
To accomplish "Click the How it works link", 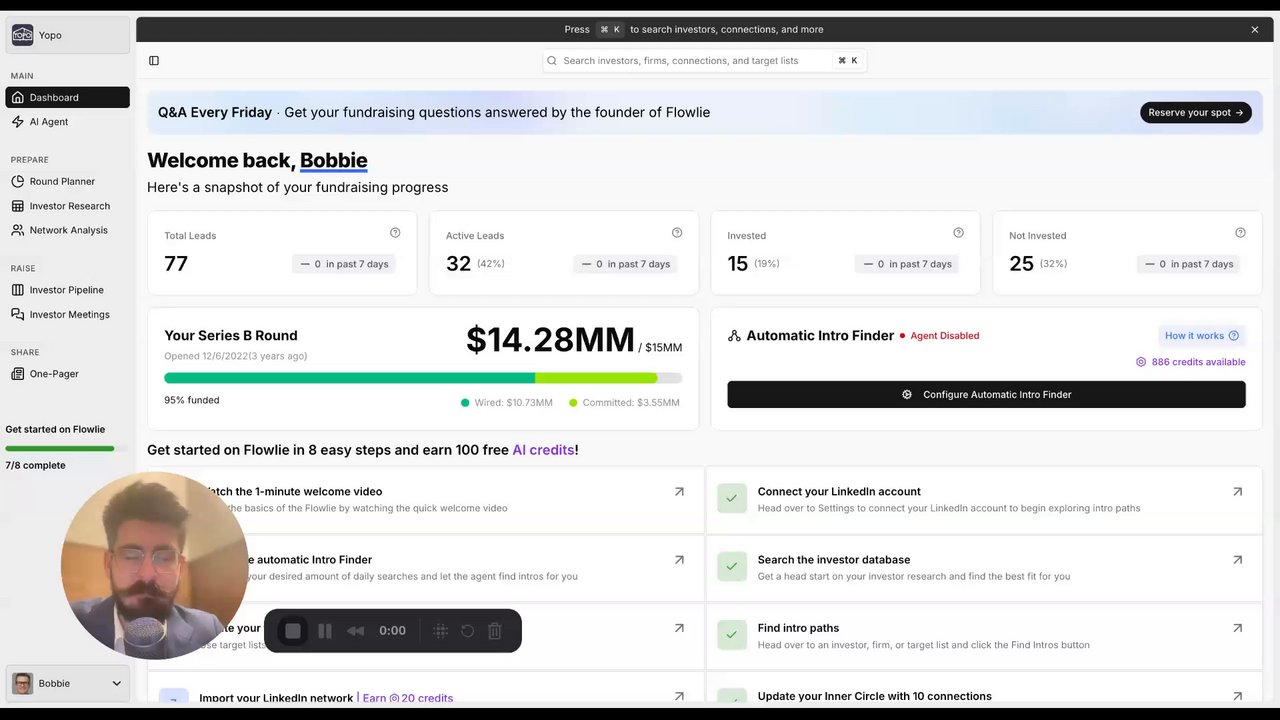I will point(1201,336).
